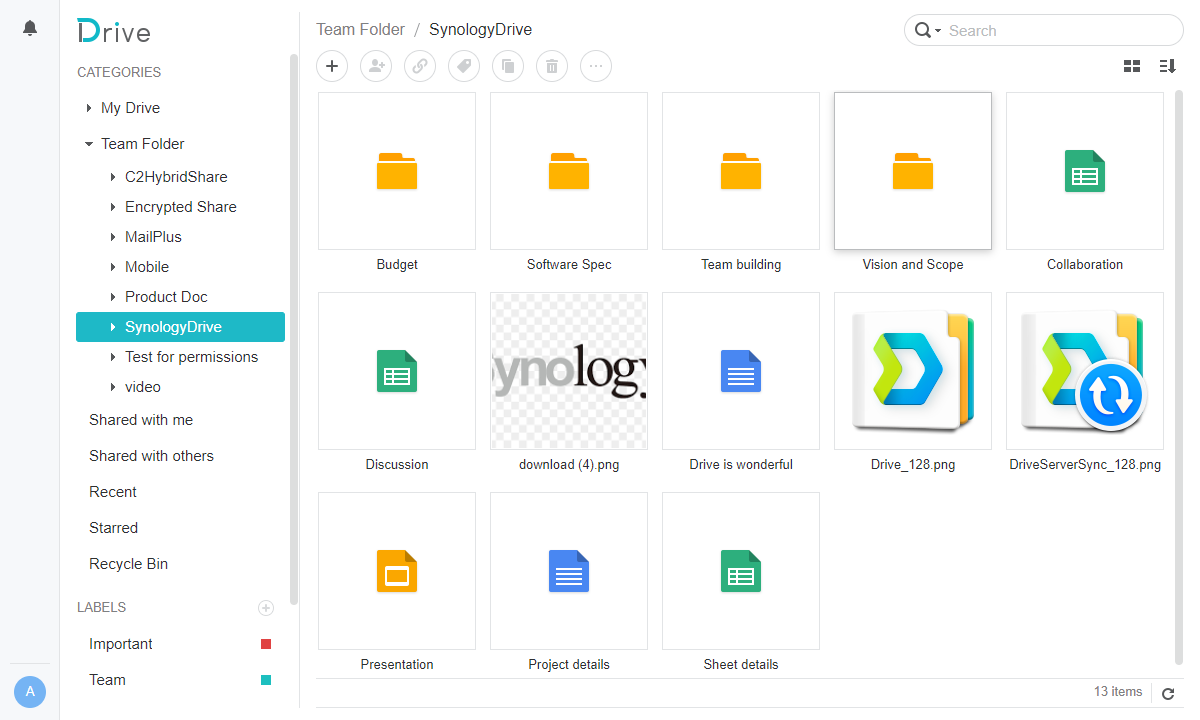Screen dimensions: 1200x720
Task: Refresh the file list
Action: (x=1168, y=693)
